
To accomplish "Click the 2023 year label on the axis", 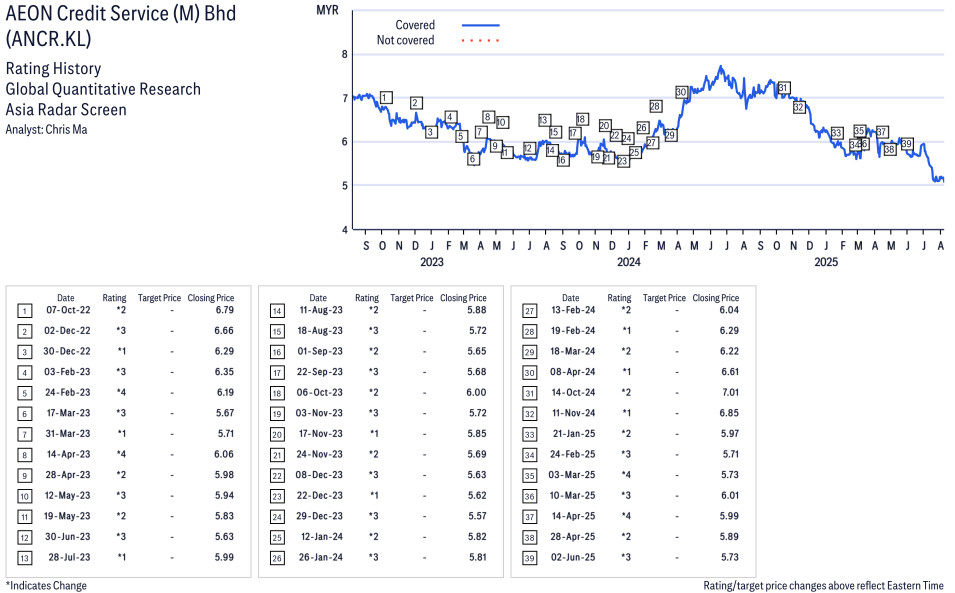I will 432,262.
